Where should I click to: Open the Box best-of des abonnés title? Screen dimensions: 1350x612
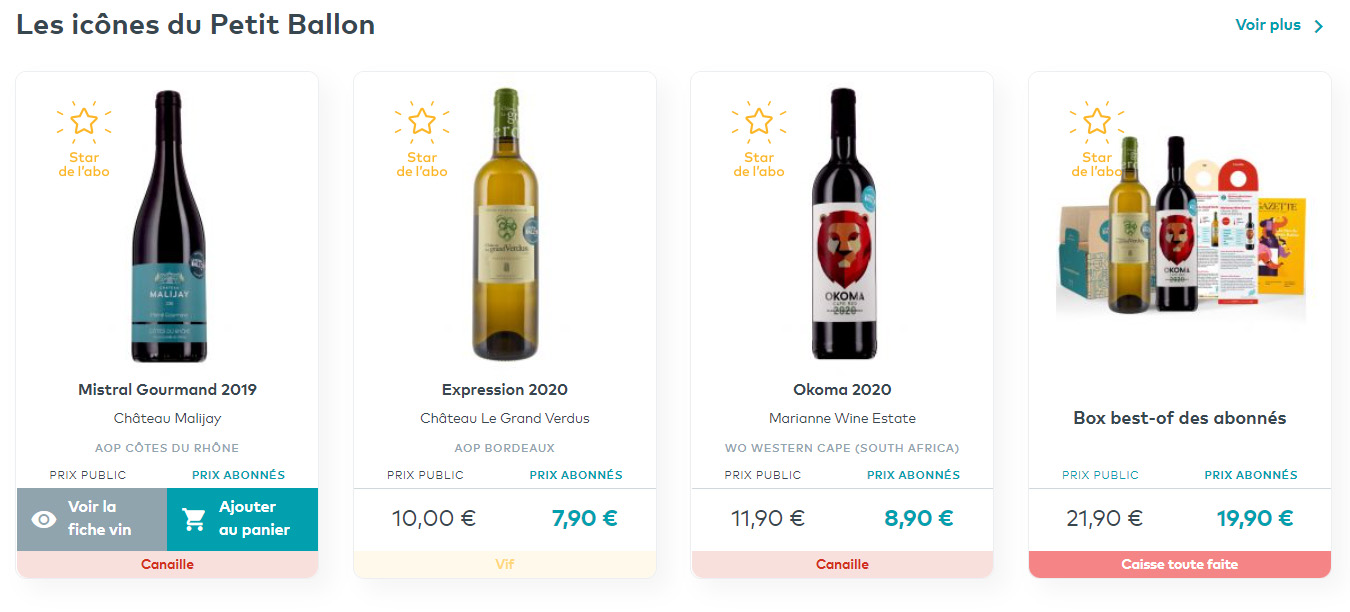coord(1179,418)
